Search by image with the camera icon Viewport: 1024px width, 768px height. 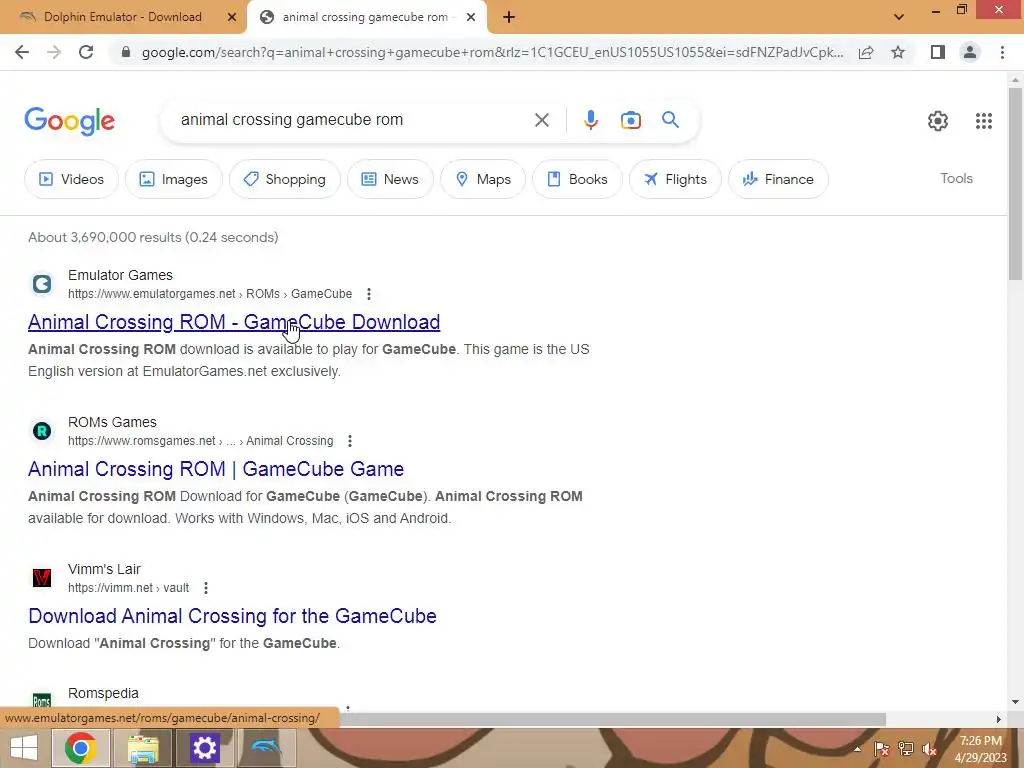pos(630,120)
